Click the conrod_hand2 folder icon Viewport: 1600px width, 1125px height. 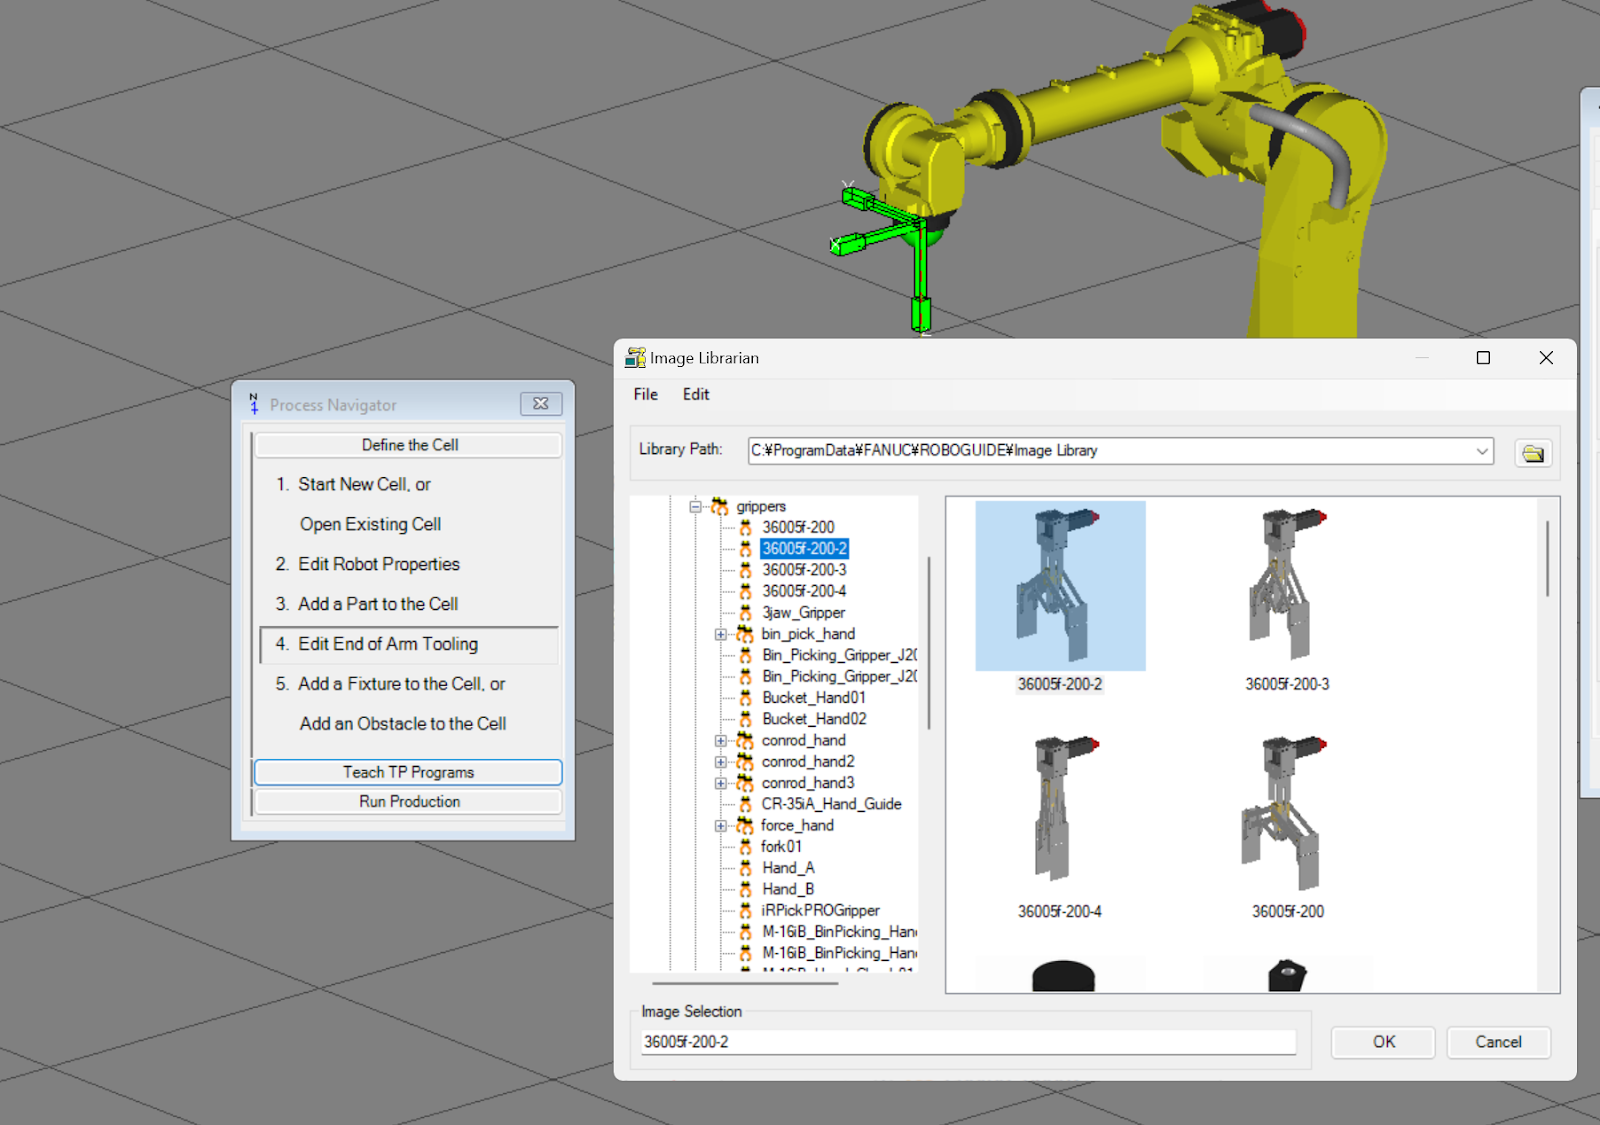coord(745,761)
